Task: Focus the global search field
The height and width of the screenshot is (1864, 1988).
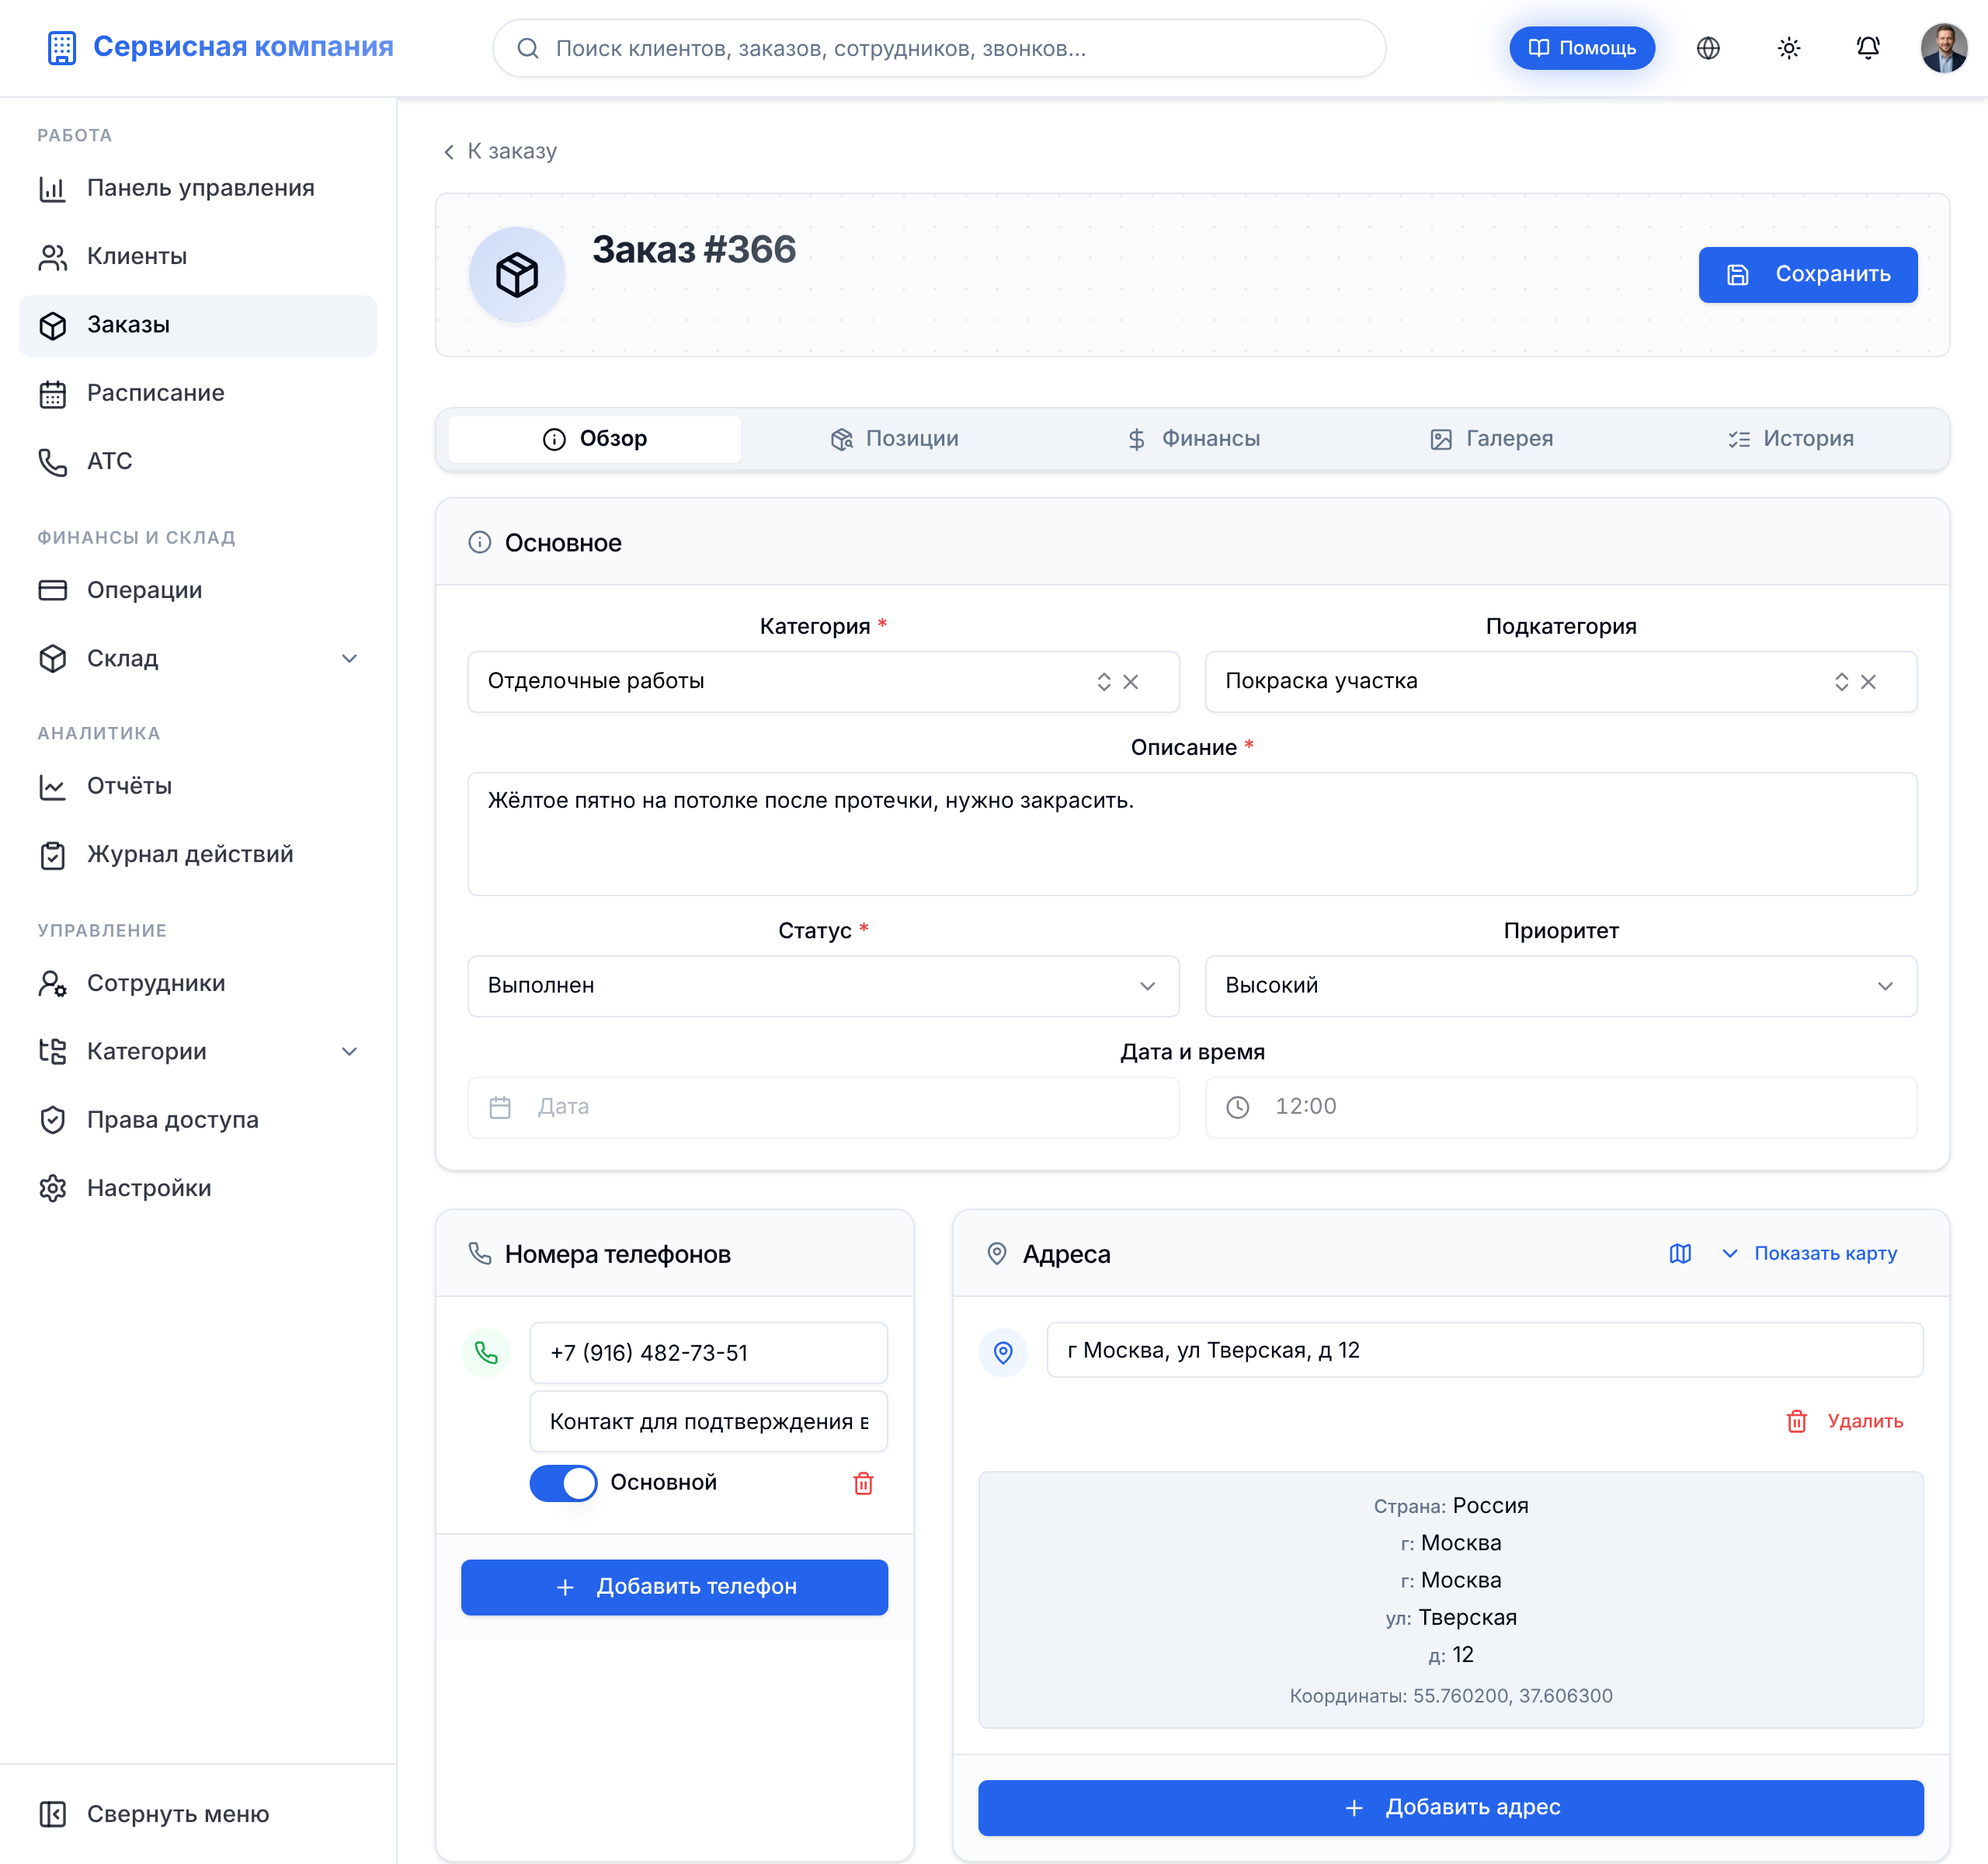Action: 939,48
